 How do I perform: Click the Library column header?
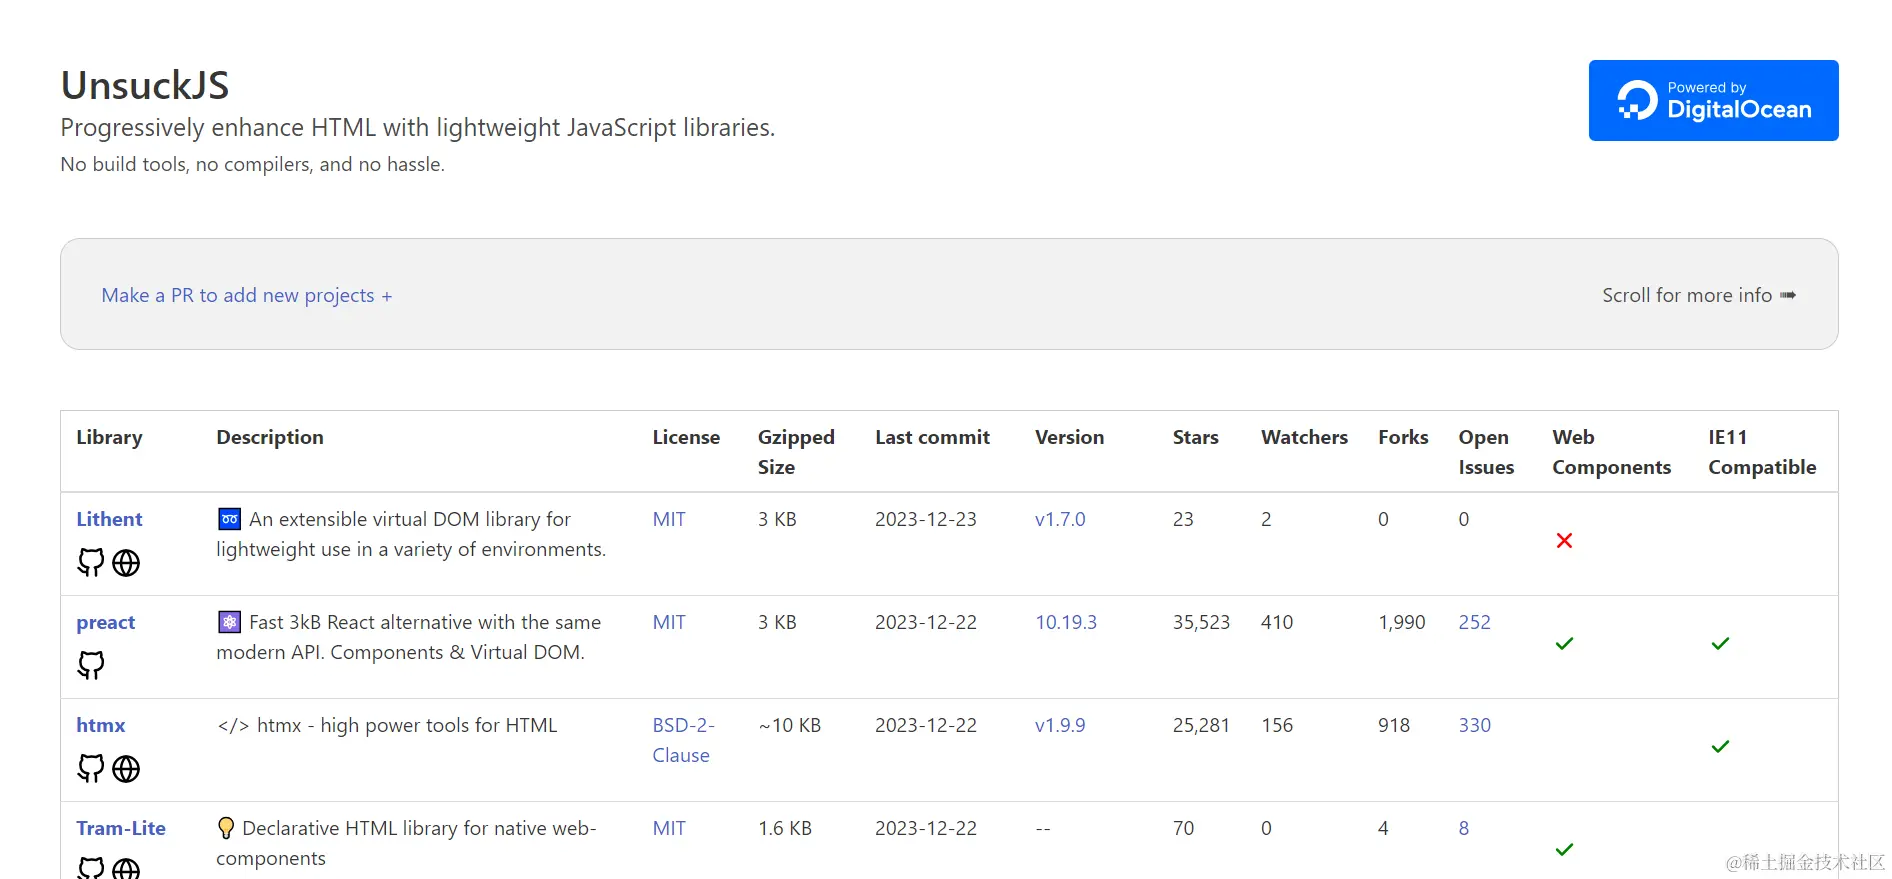[x=109, y=437]
